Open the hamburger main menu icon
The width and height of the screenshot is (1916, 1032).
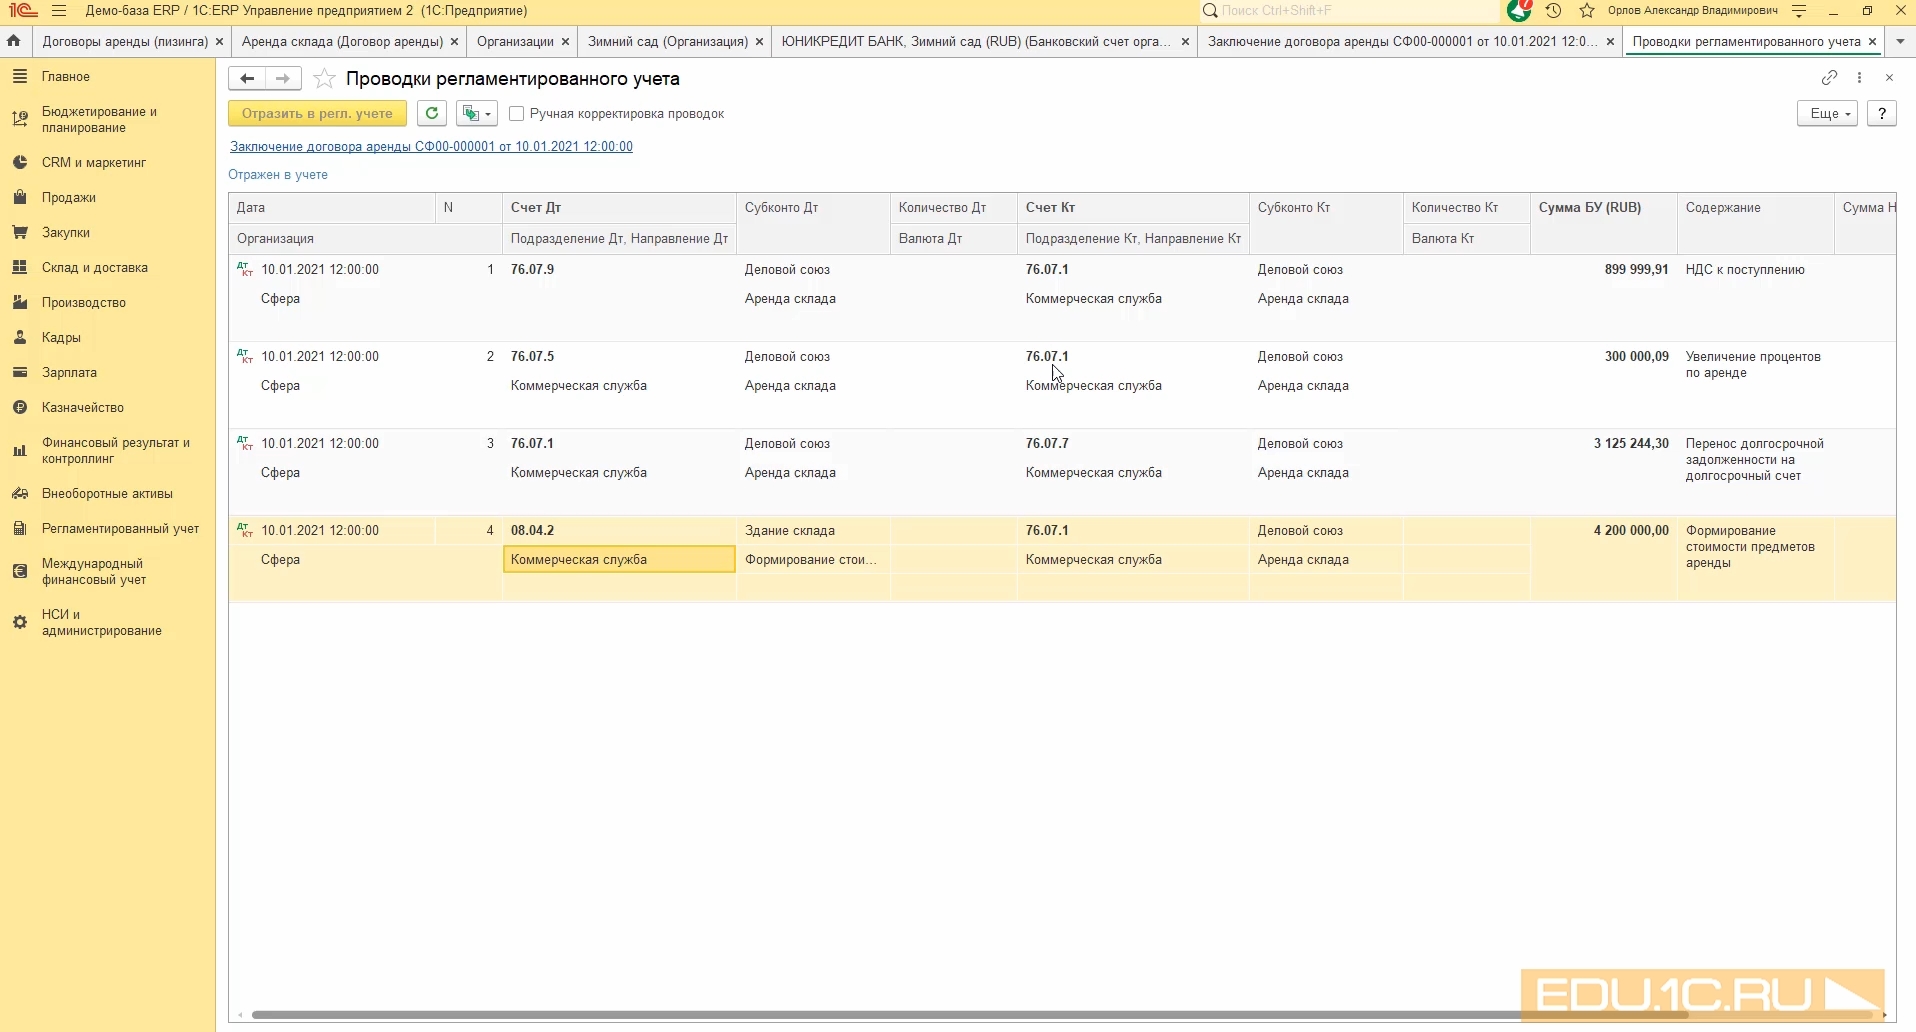(59, 11)
